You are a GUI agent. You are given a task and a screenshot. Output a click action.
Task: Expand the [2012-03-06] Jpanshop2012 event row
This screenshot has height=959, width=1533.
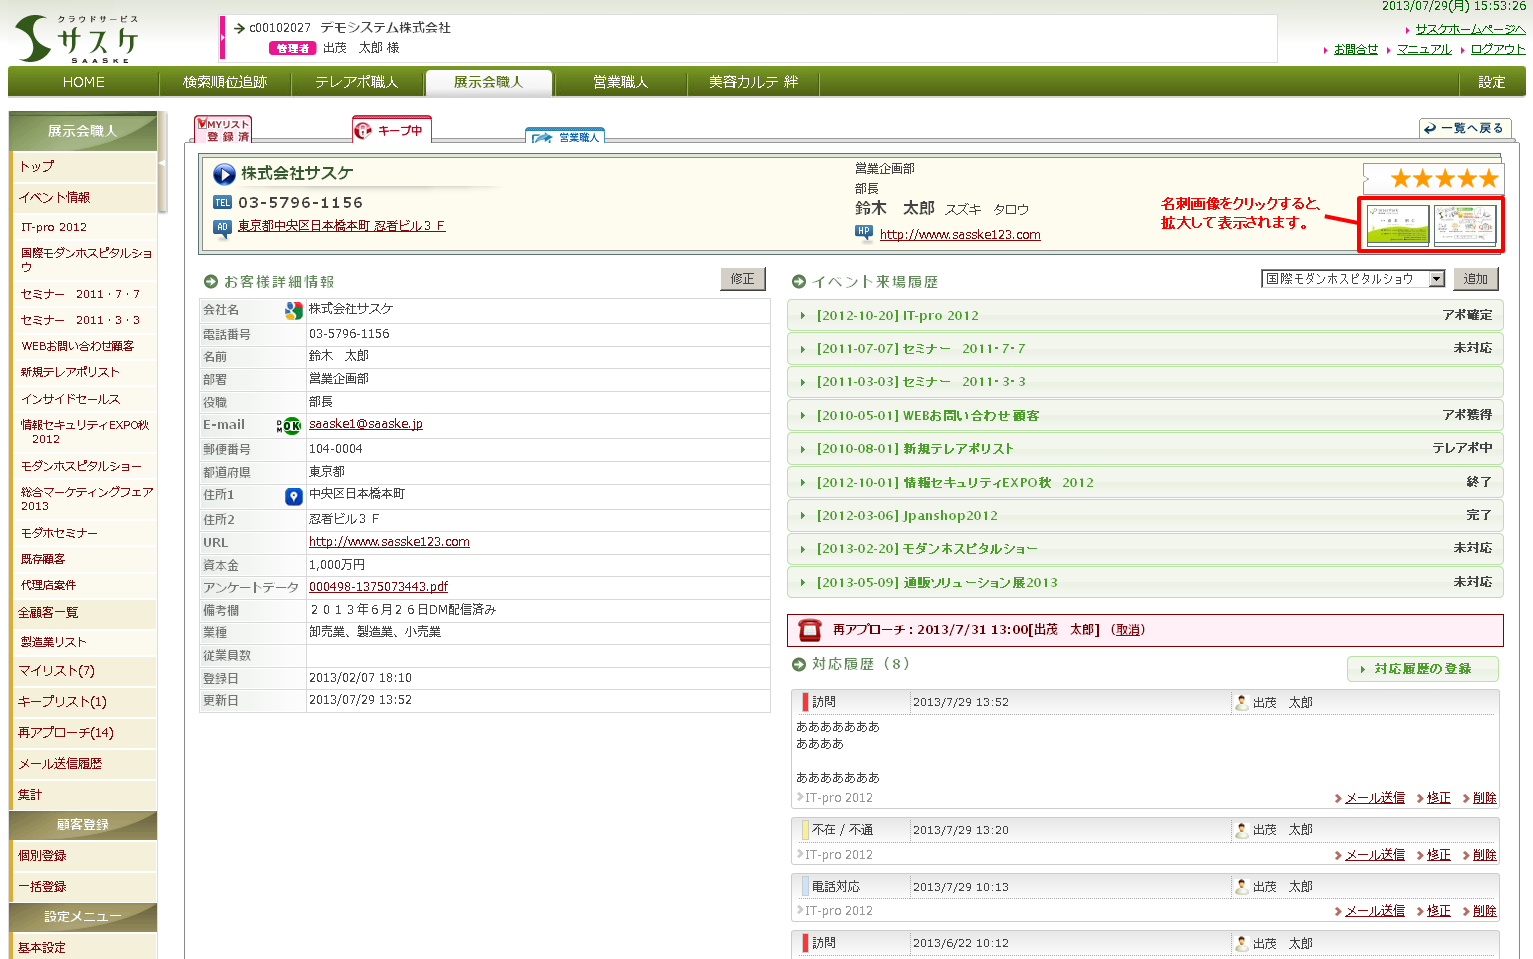[x=906, y=516]
